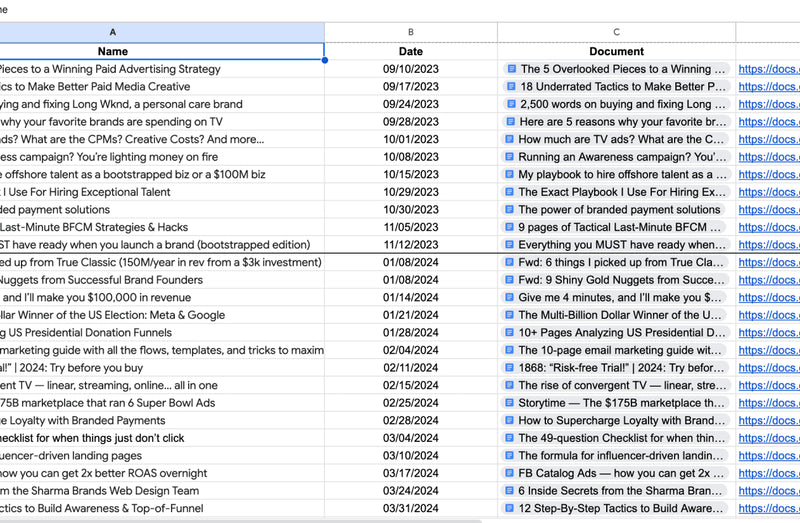Open 'Storytime — The $175B marketplace' document chip

pos(621,403)
